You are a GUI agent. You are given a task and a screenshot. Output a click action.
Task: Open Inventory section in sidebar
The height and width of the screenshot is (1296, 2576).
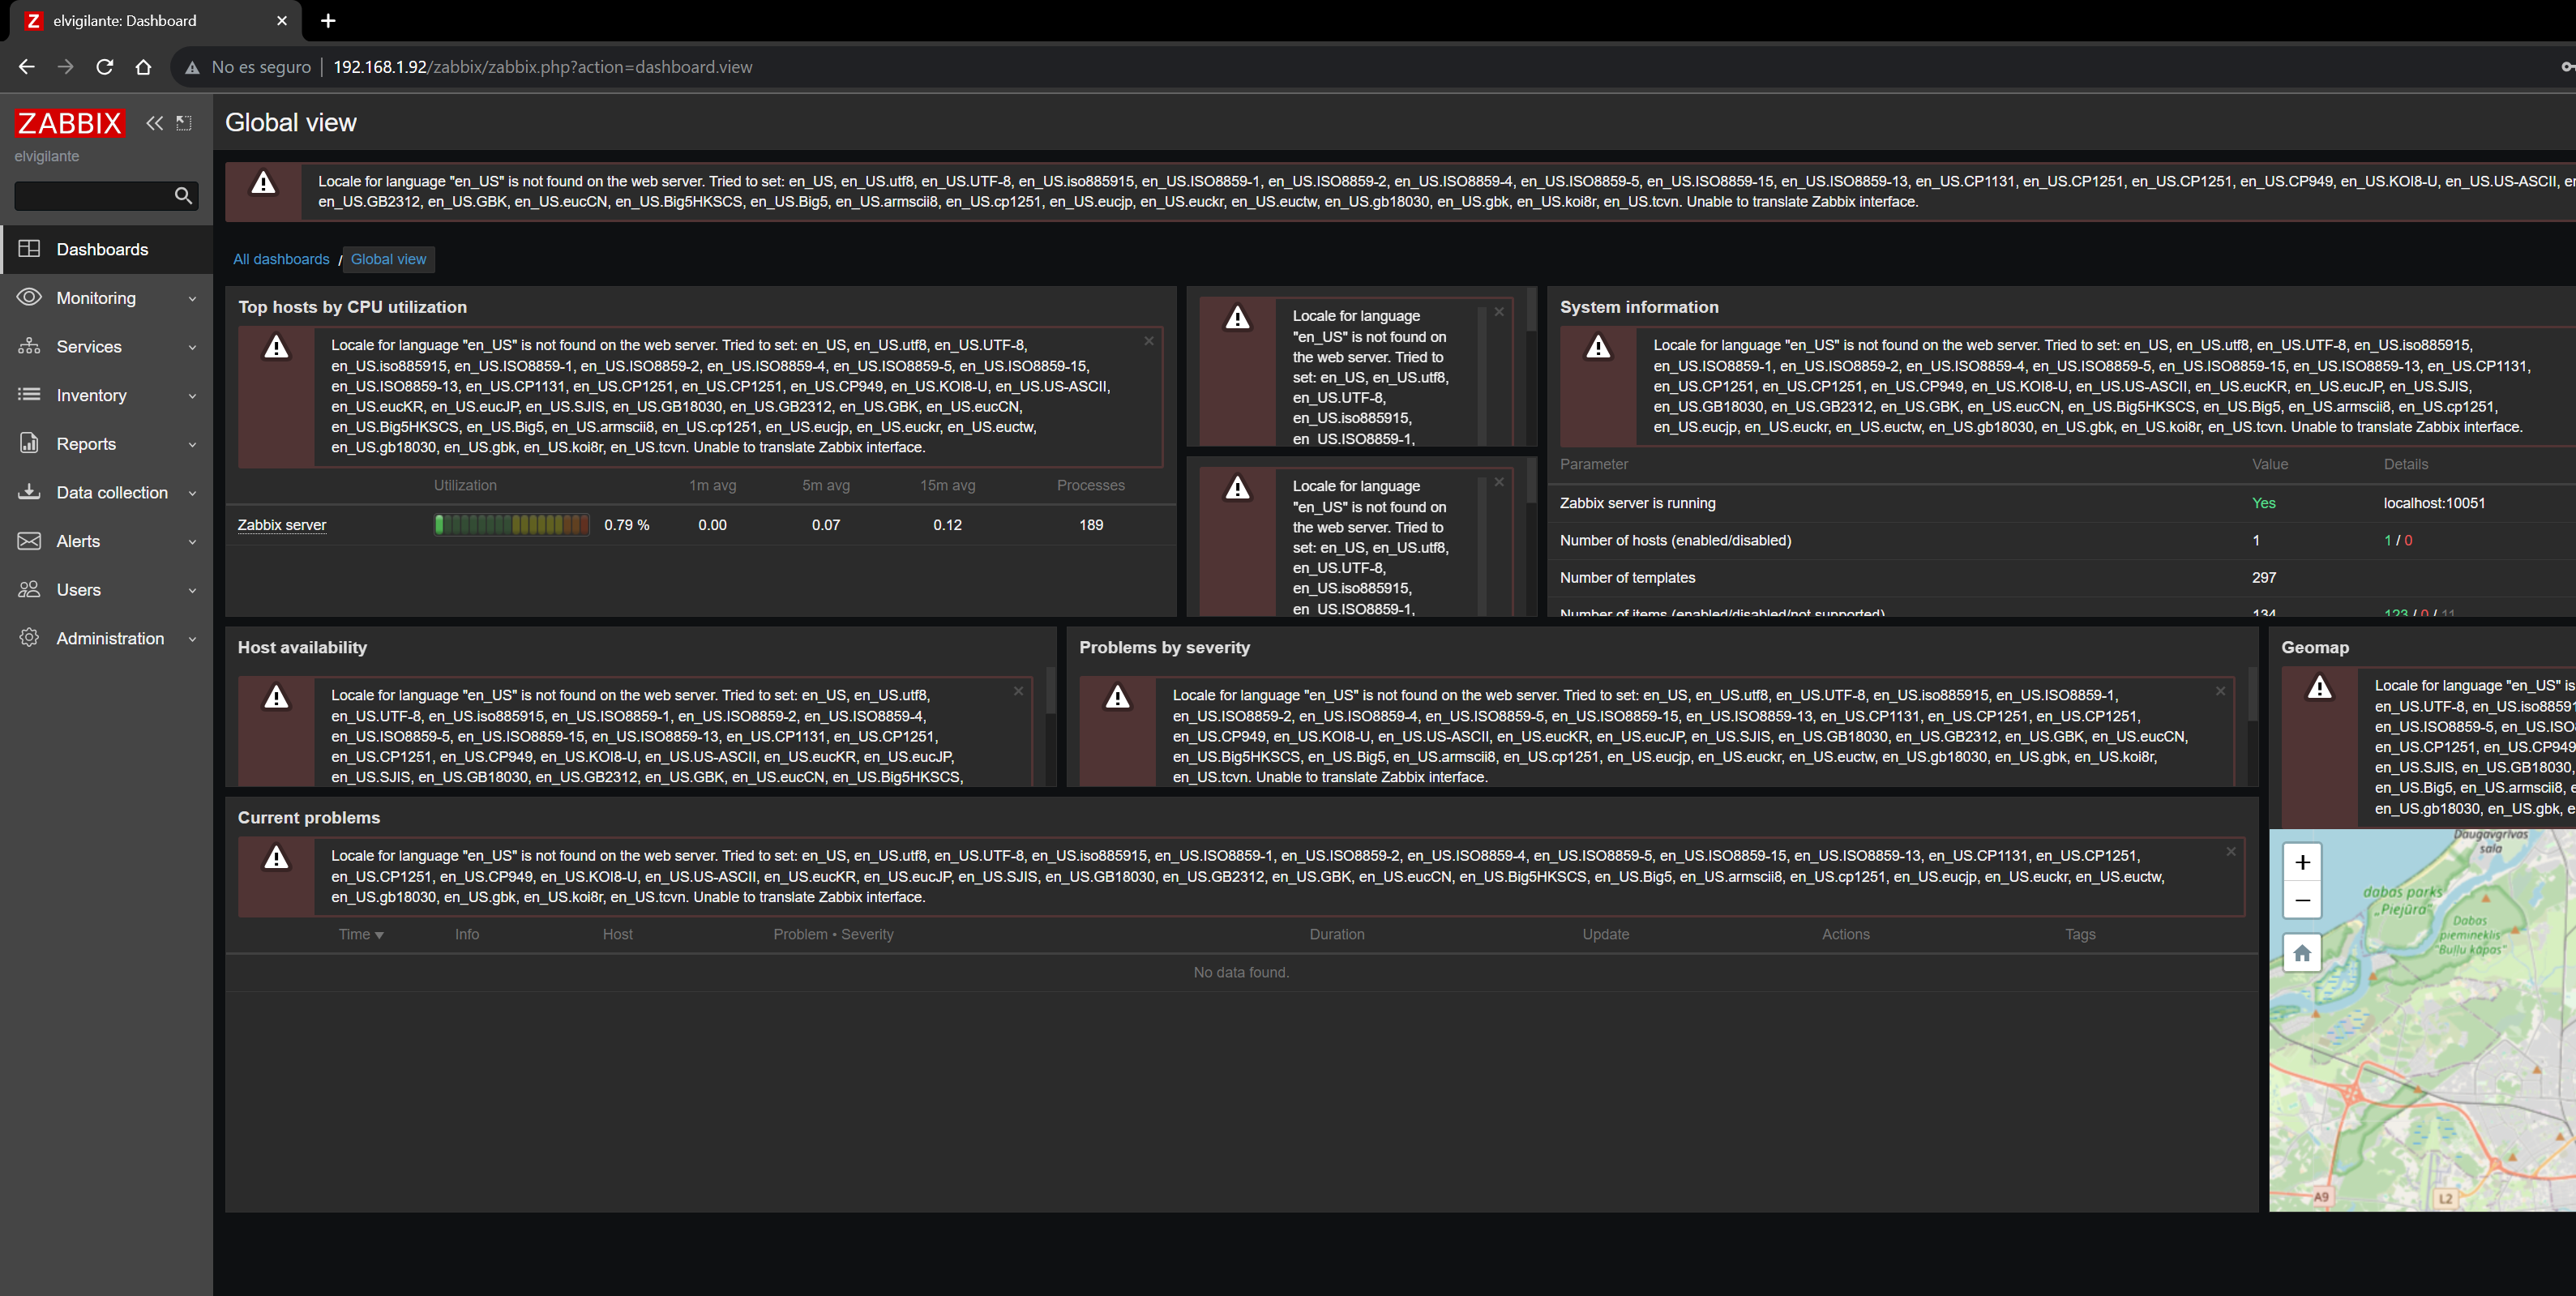point(106,395)
